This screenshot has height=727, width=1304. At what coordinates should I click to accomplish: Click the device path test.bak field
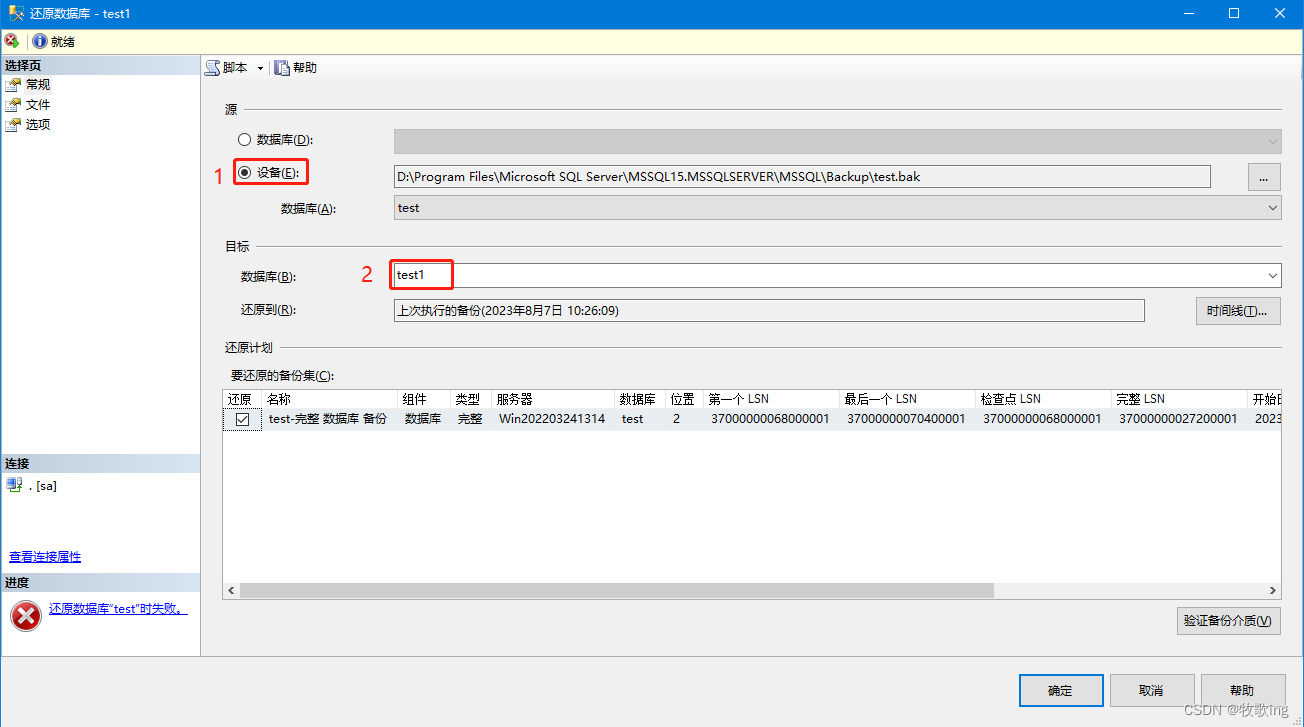pos(802,177)
